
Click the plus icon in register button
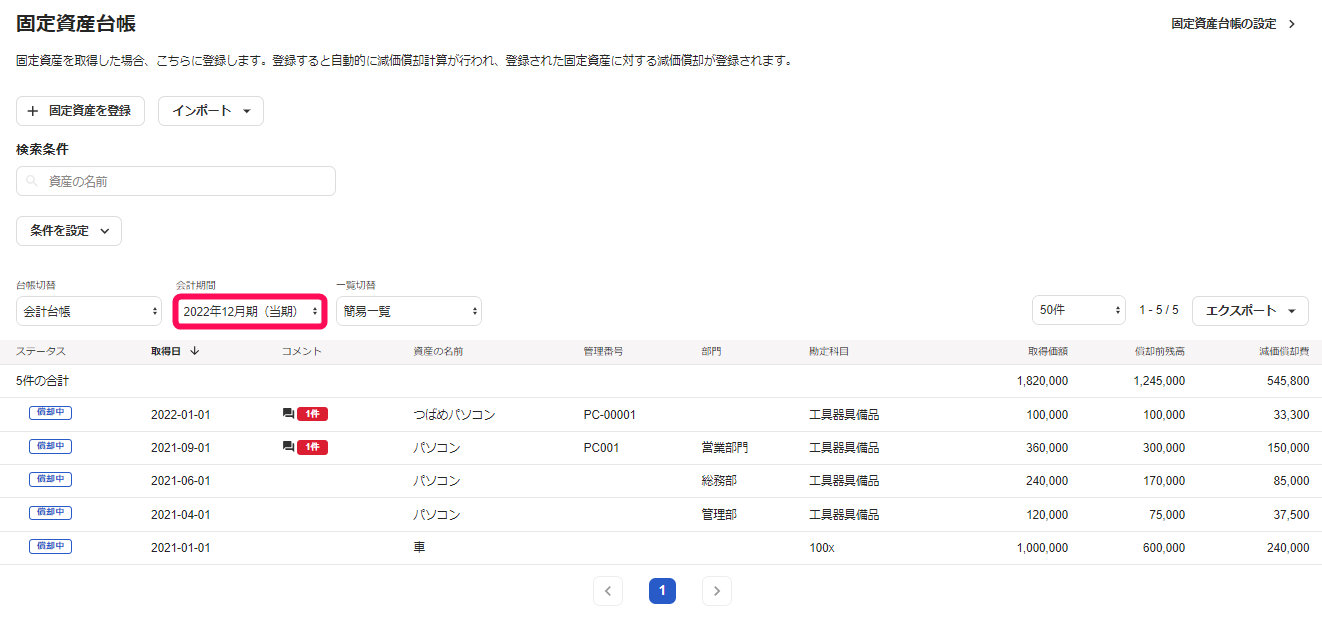pyautogui.click(x=33, y=111)
